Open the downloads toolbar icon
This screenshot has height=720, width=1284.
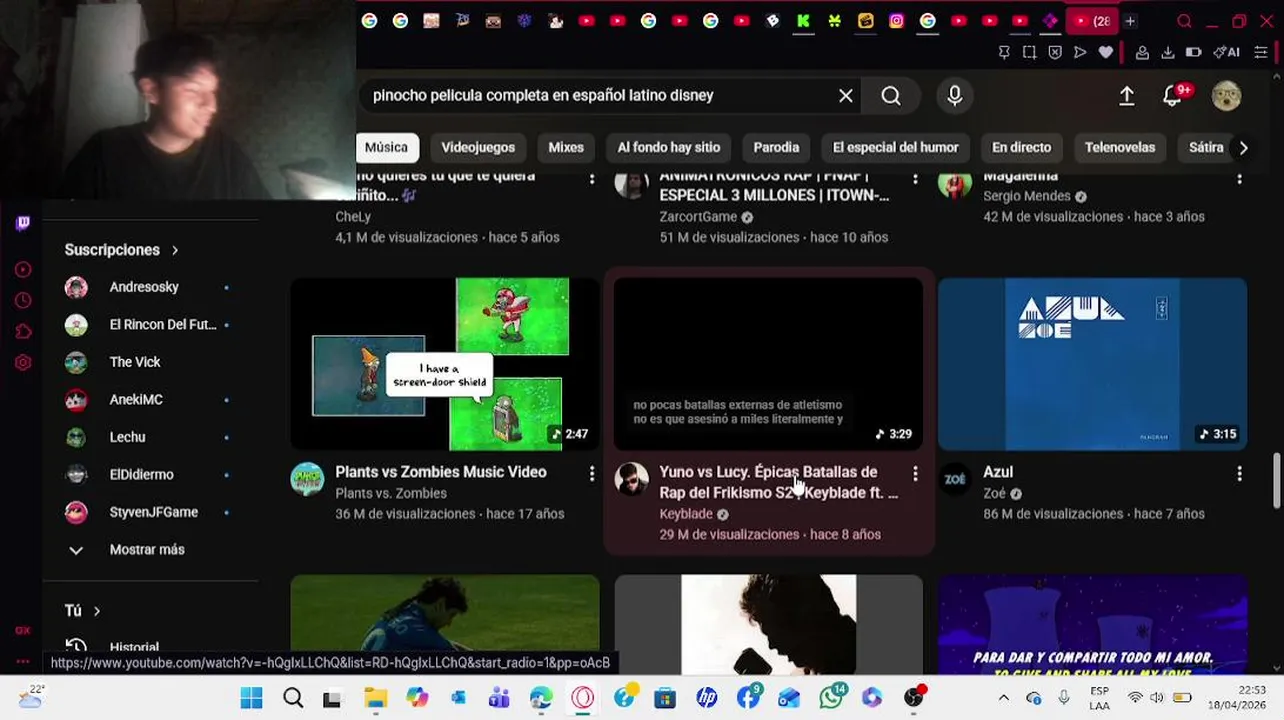[1167, 52]
